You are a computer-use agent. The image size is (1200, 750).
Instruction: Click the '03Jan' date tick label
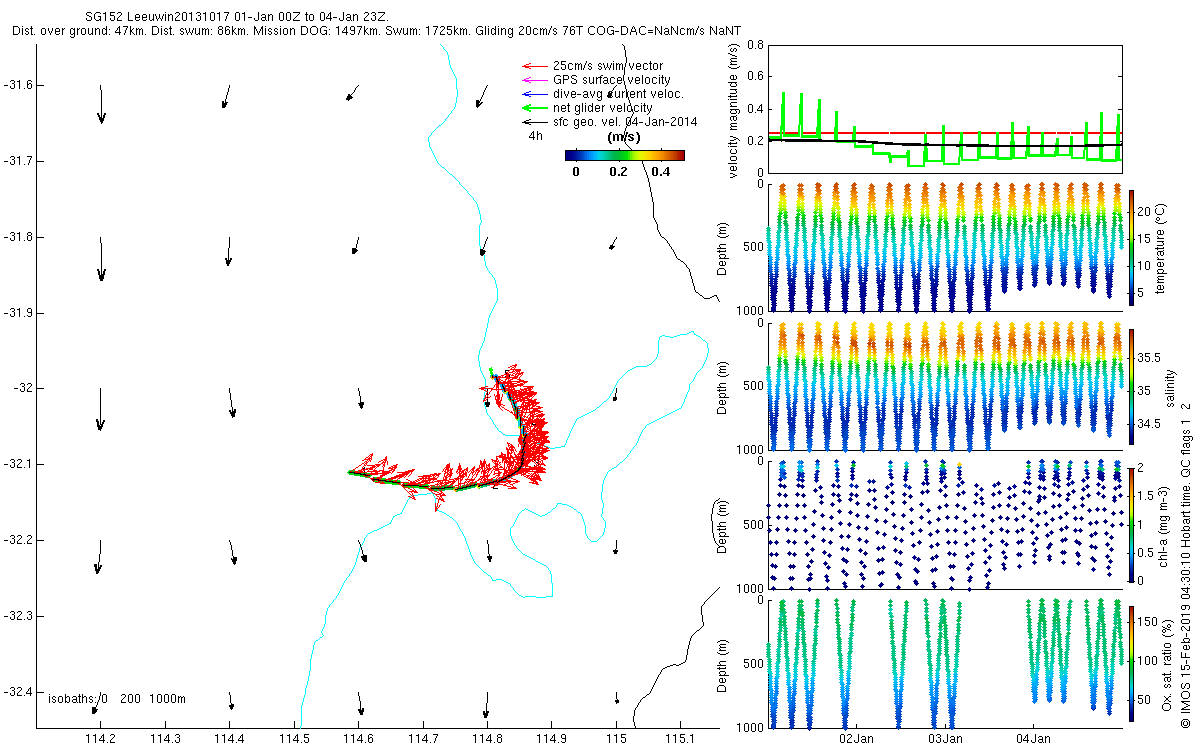(945, 738)
